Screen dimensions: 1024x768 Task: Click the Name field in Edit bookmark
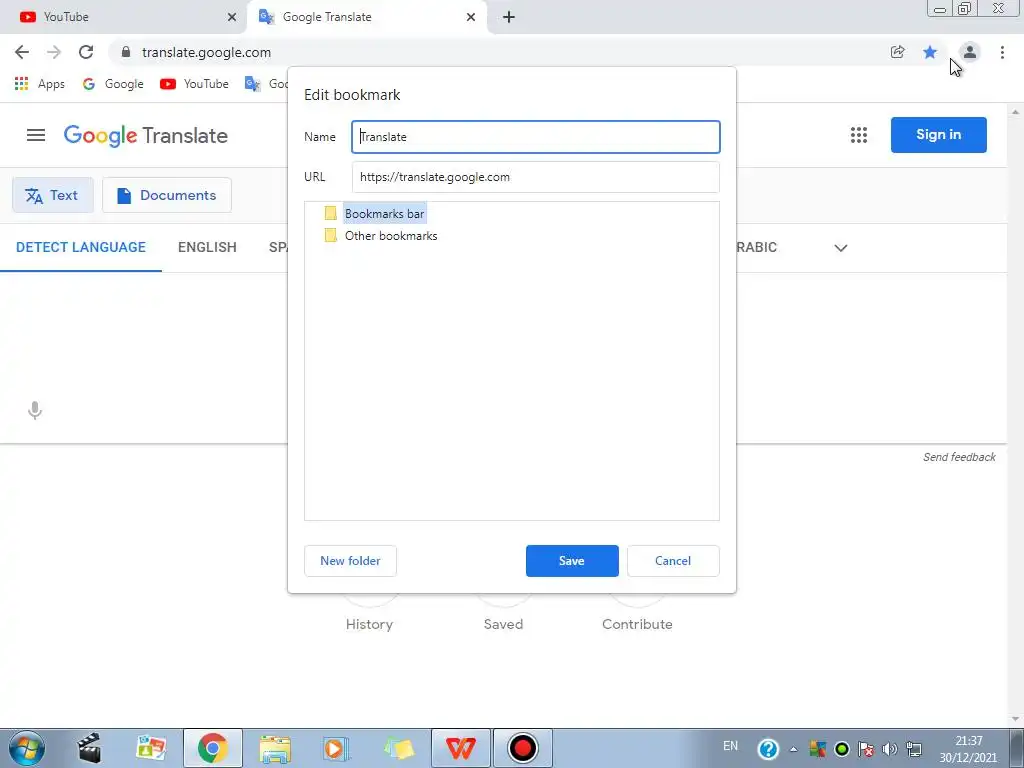[536, 136]
